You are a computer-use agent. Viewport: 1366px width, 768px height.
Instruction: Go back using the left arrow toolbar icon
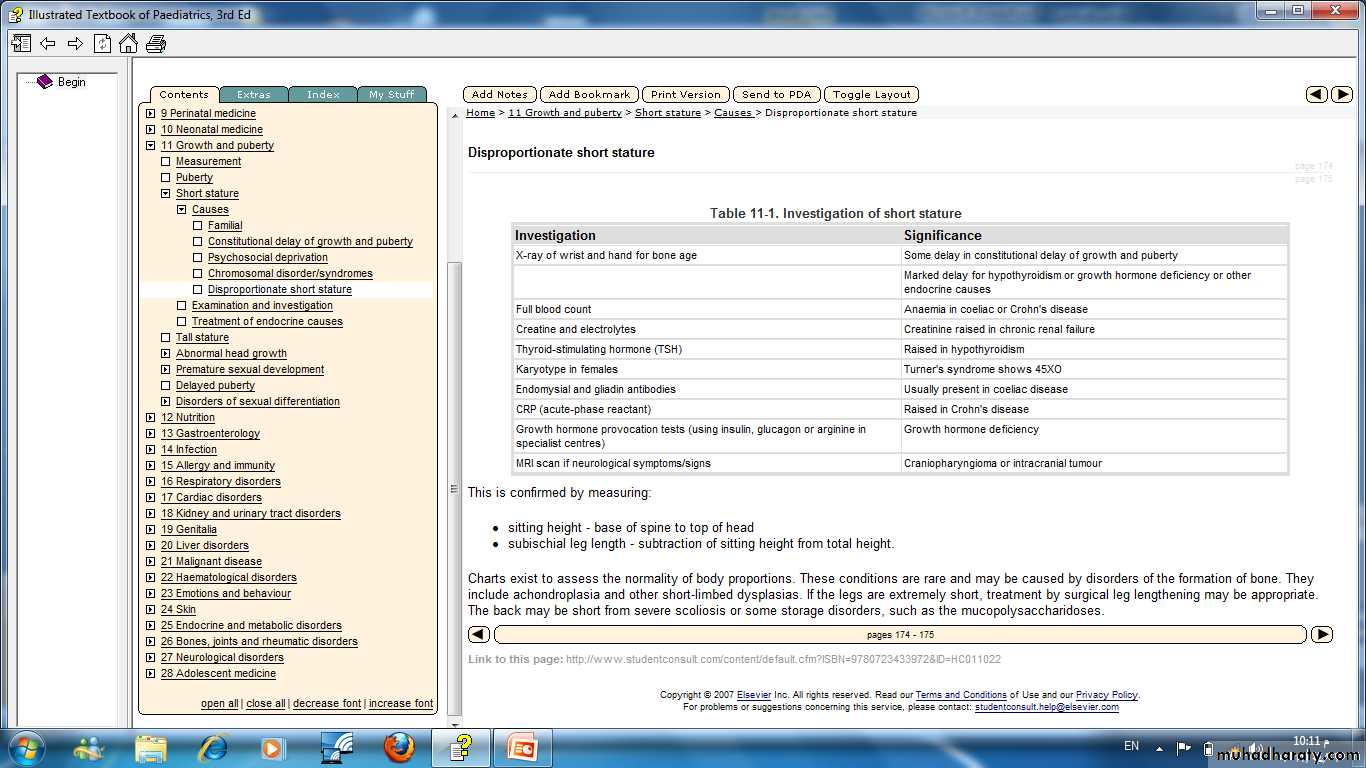click(x=48, y=43)
